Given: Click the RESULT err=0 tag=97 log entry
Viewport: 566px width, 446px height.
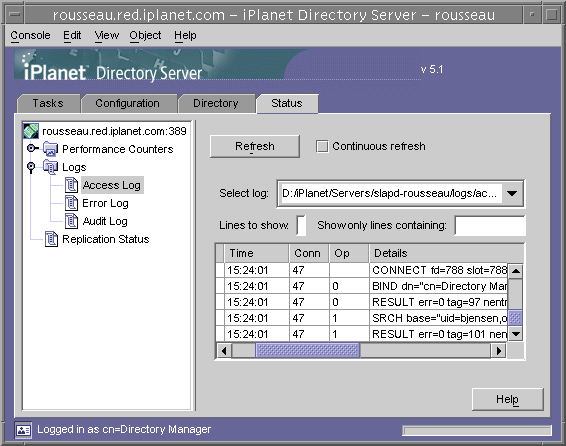Looking at the screenshot, I should pos(439,302).
